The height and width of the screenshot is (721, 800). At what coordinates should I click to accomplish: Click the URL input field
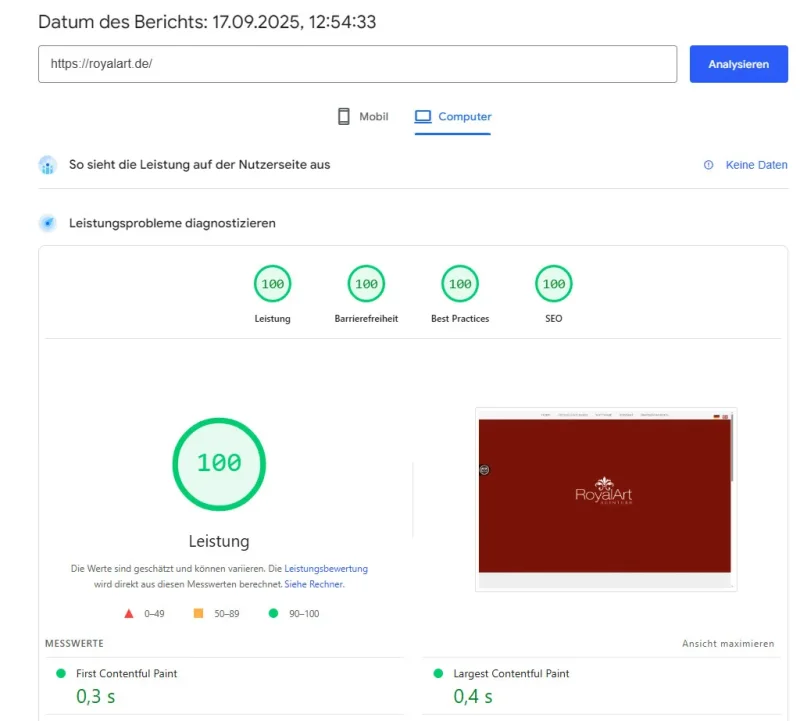357,64
